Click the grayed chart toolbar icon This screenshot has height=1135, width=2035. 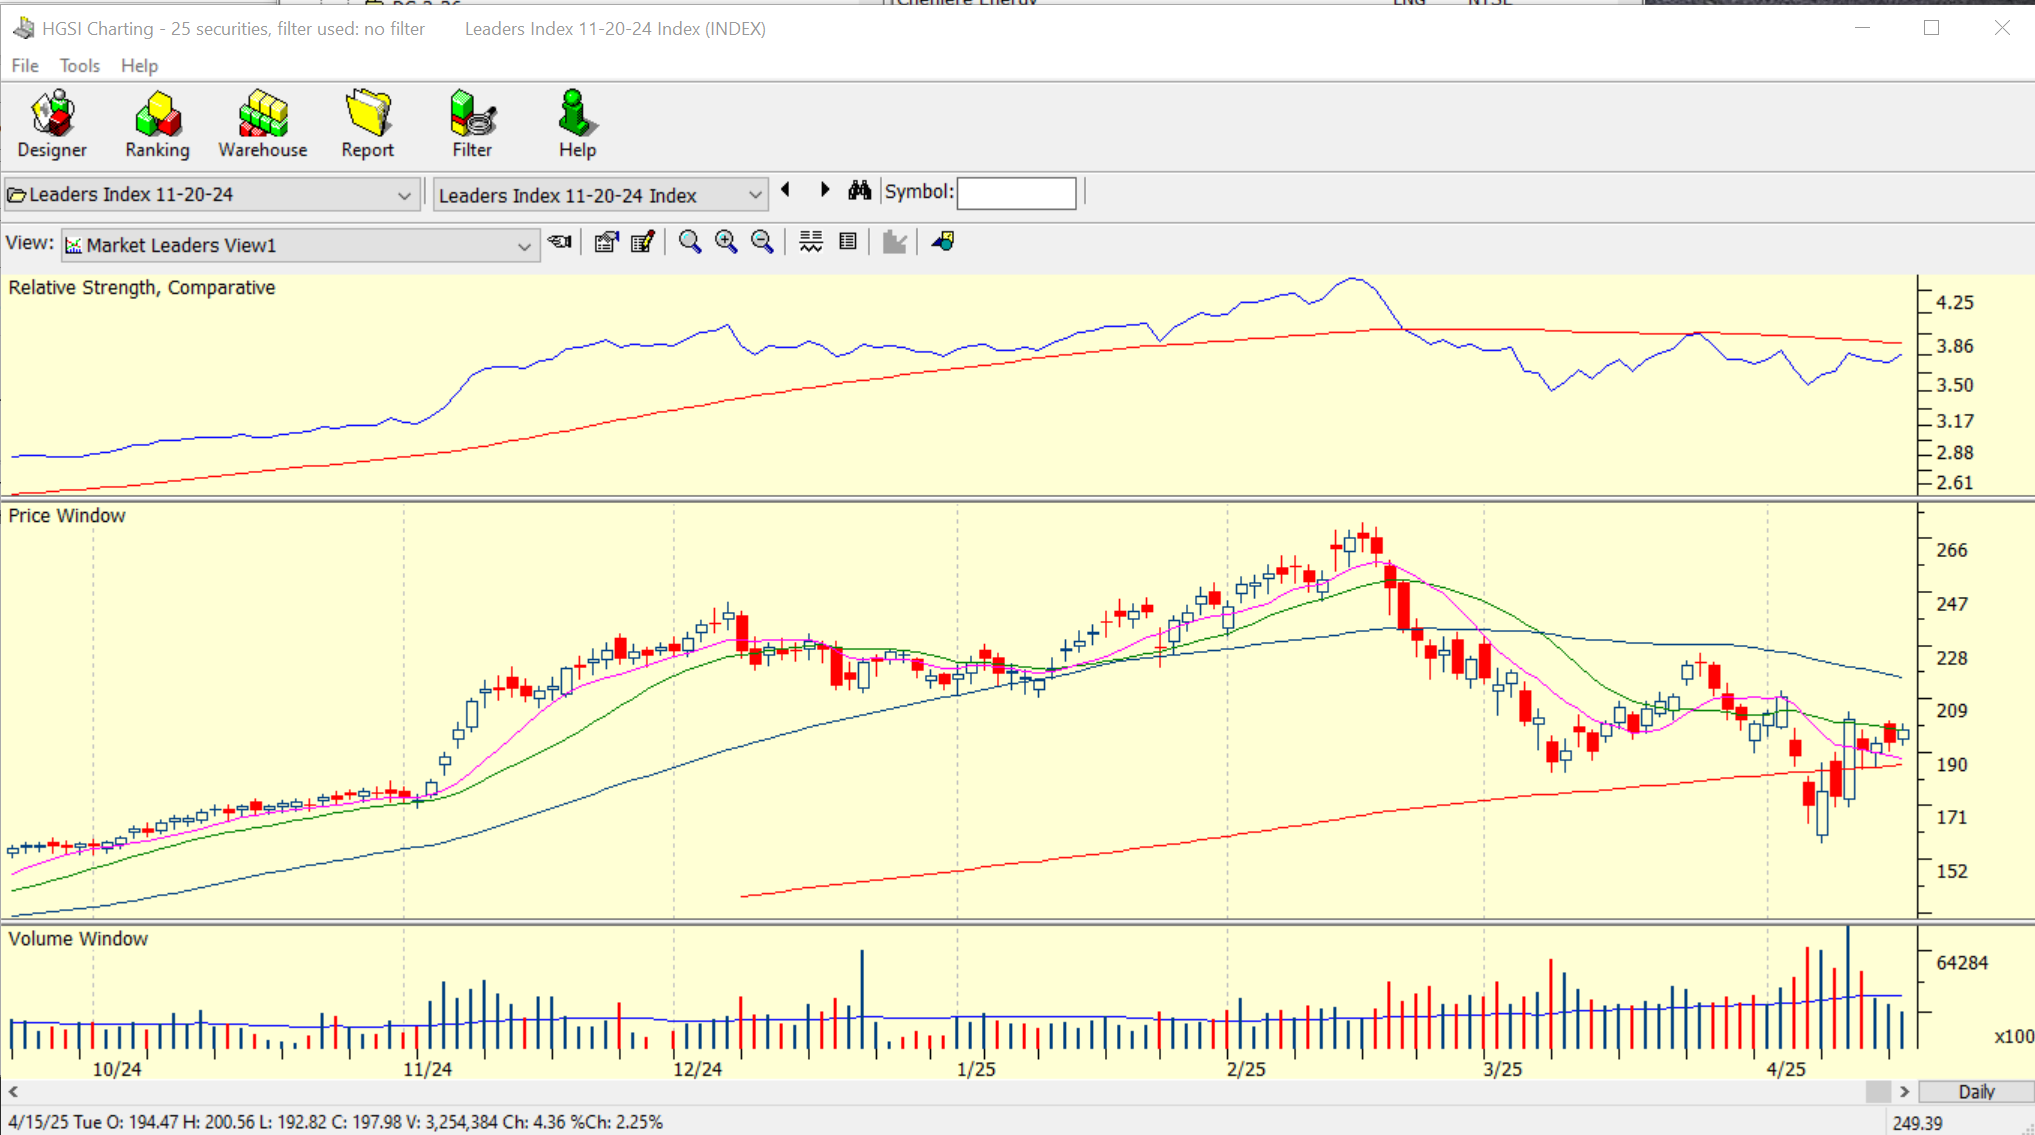pyautogui.click(x=894, y=241)
